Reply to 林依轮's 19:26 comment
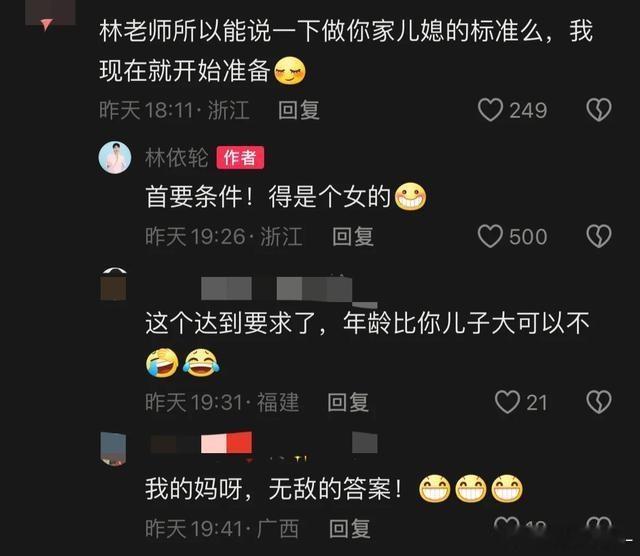 353,236
